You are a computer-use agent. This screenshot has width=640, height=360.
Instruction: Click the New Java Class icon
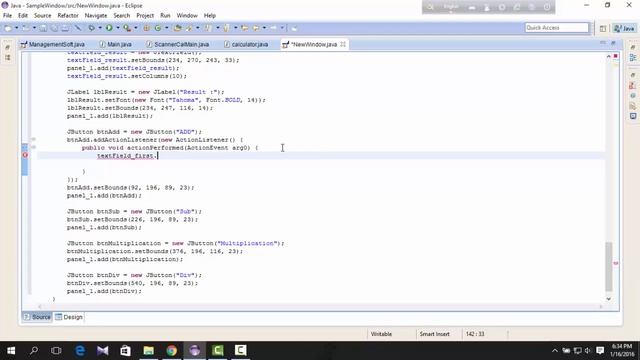point(158,28)
